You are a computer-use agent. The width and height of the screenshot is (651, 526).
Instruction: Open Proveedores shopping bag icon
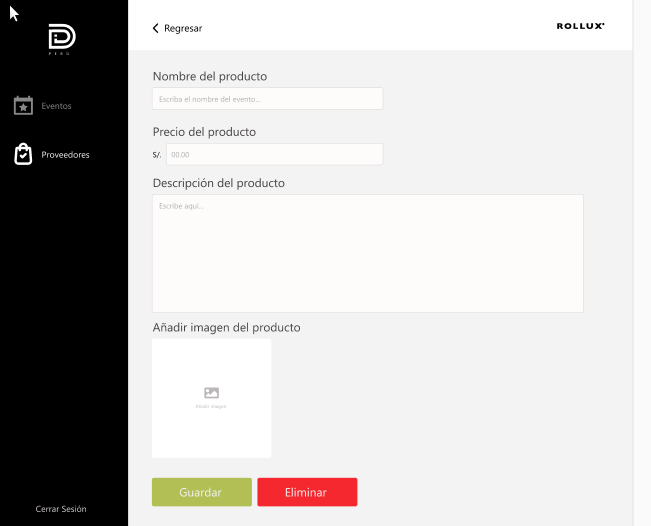(23, 154)
